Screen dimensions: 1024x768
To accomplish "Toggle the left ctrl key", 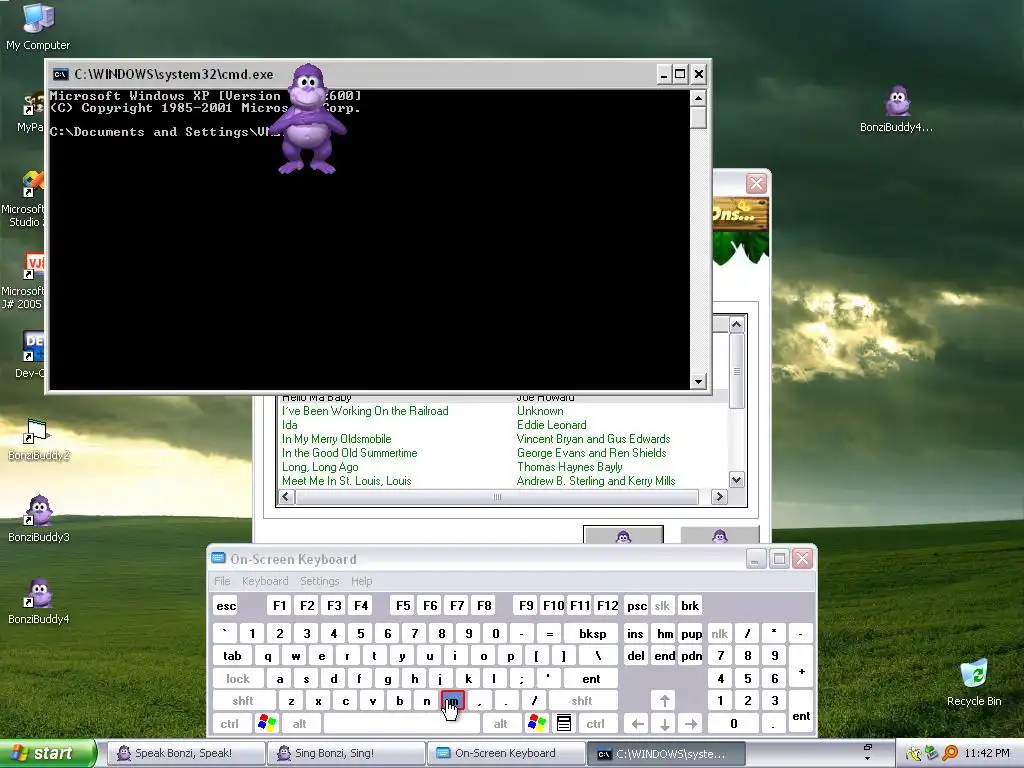I will pos(229,724).
